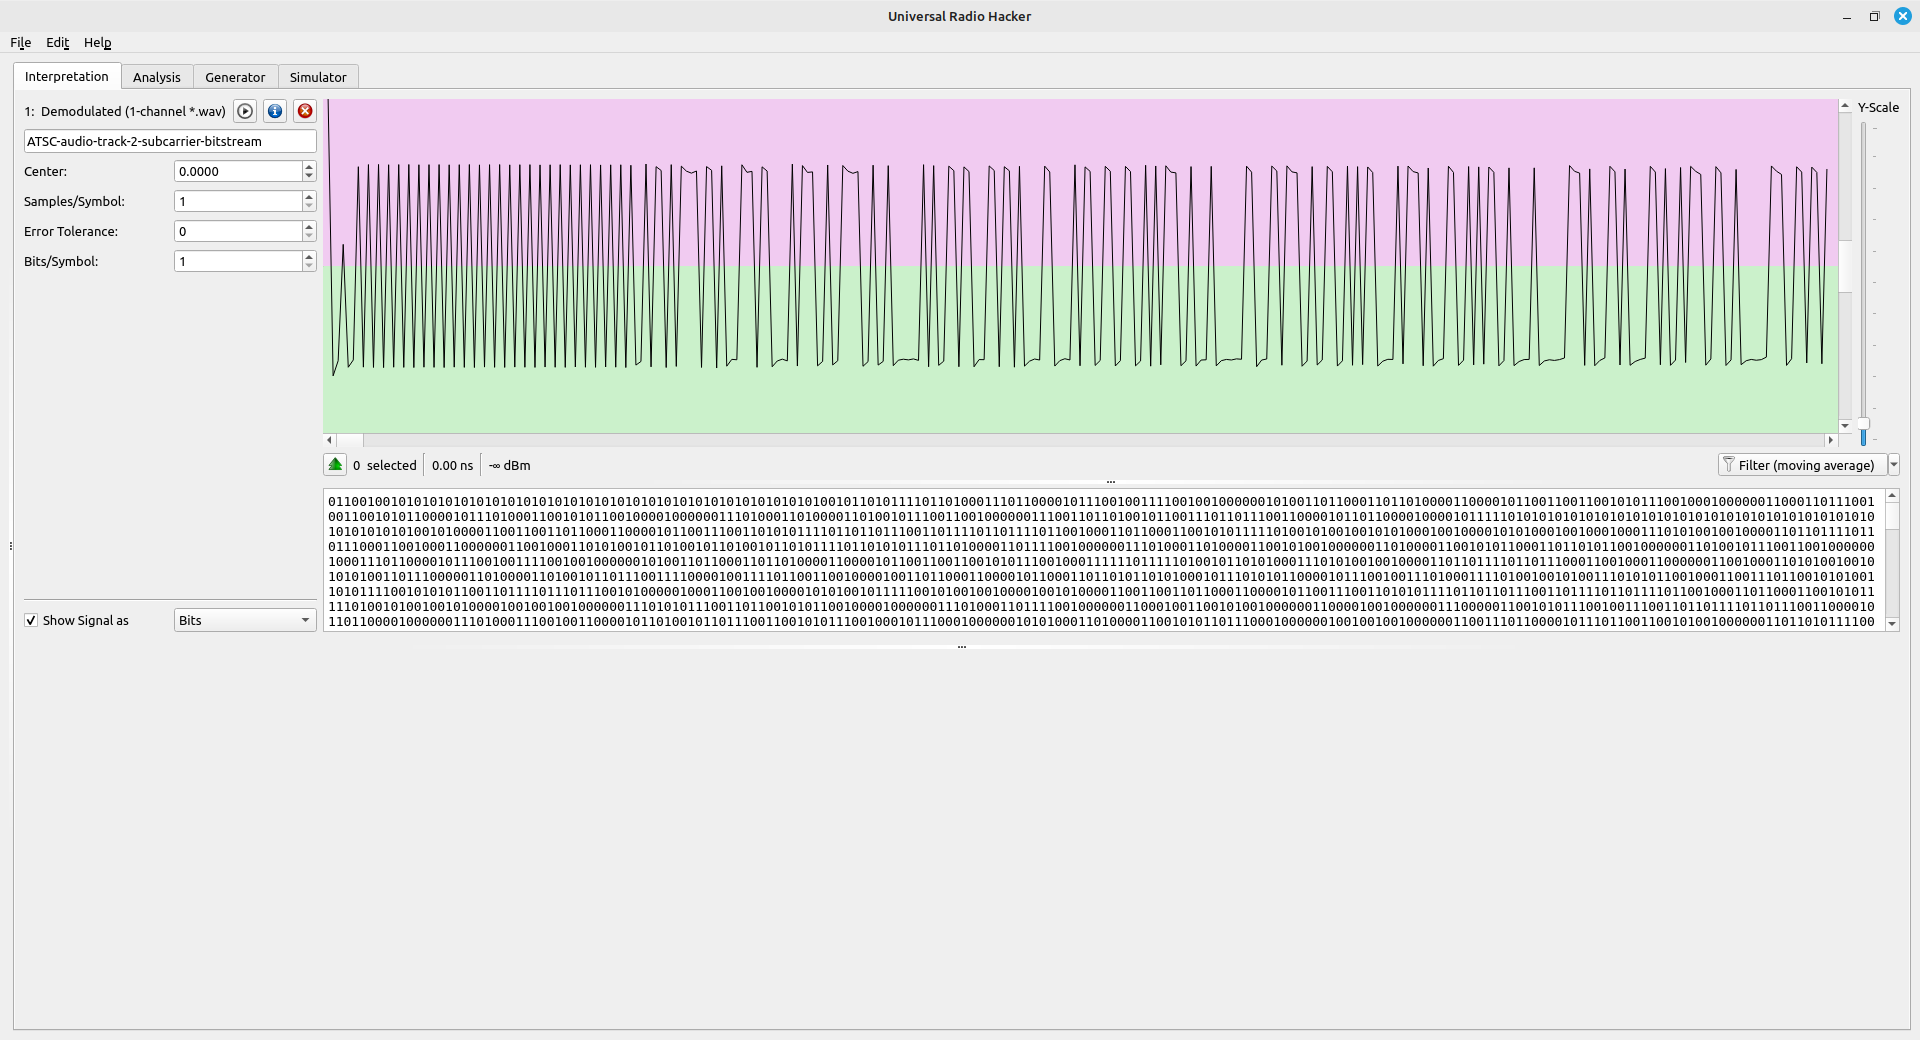Increase Error Tolerance with up arrow
The height and width of the screenshot is (1040, 1920).
click(x=309, y=227)
